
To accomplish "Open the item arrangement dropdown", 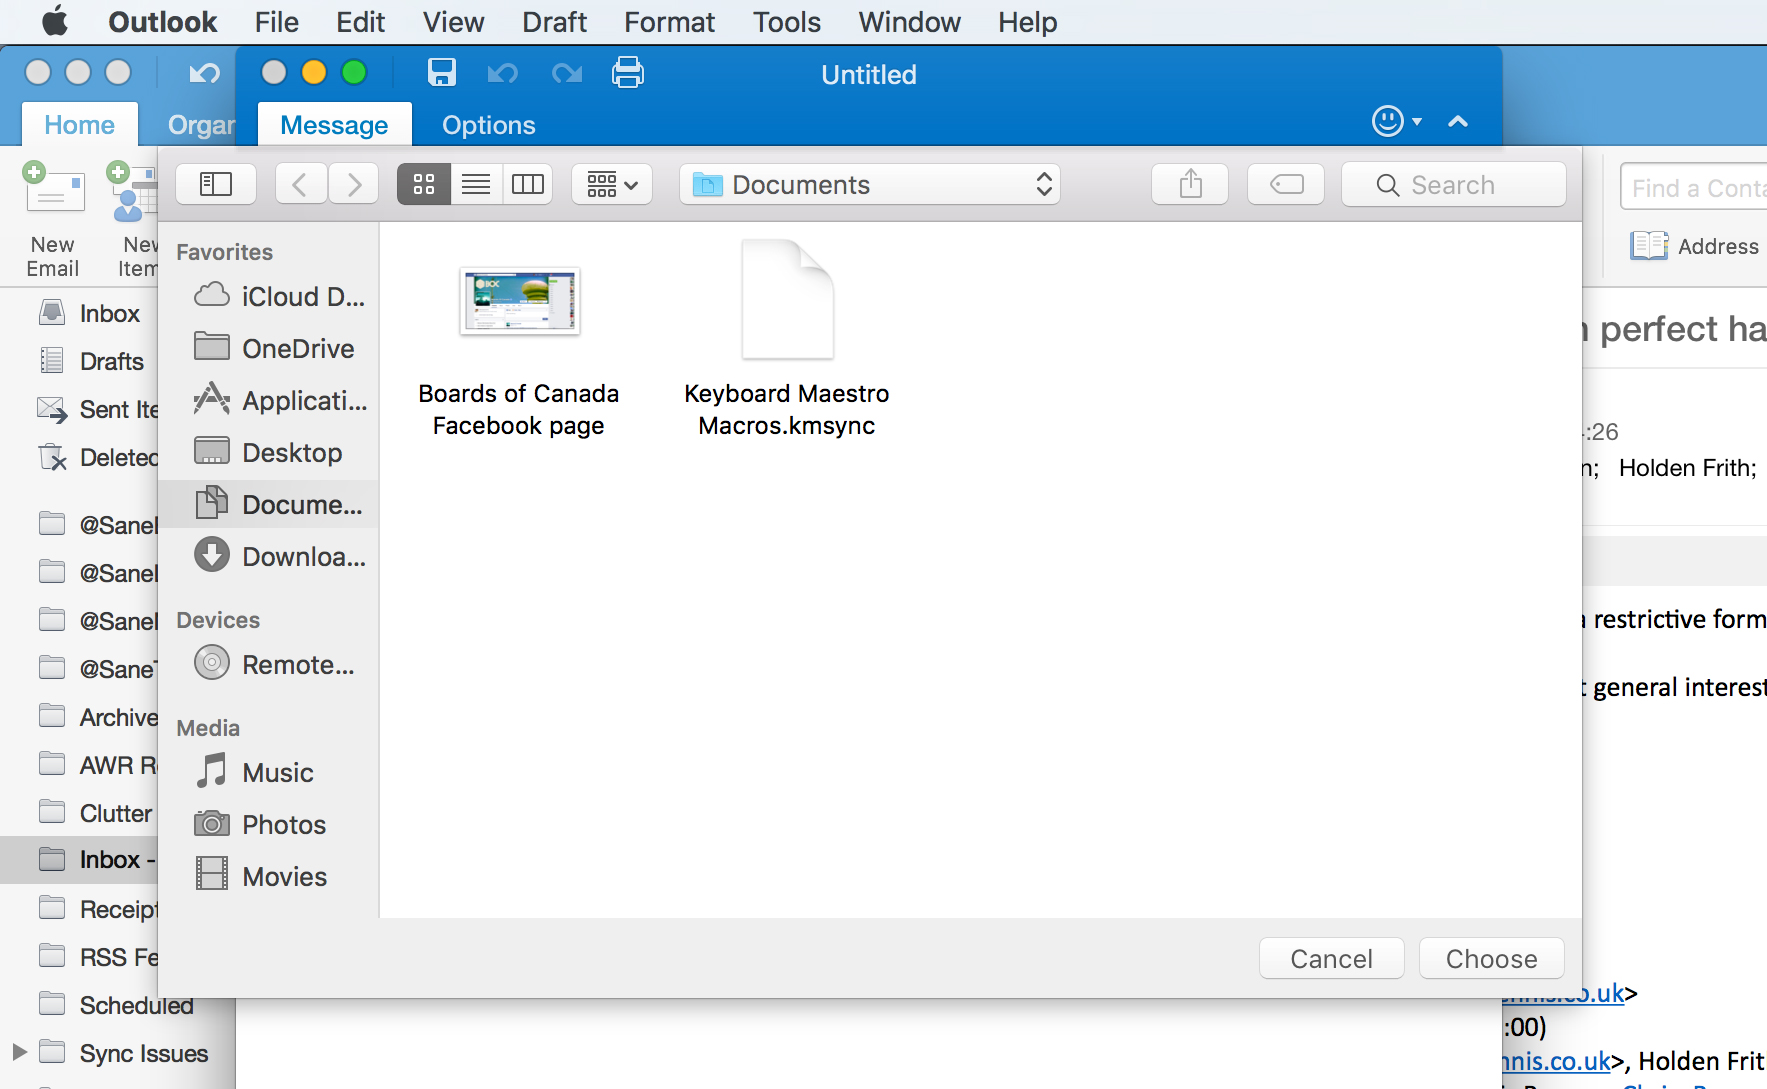I will [x=611, y=184].
